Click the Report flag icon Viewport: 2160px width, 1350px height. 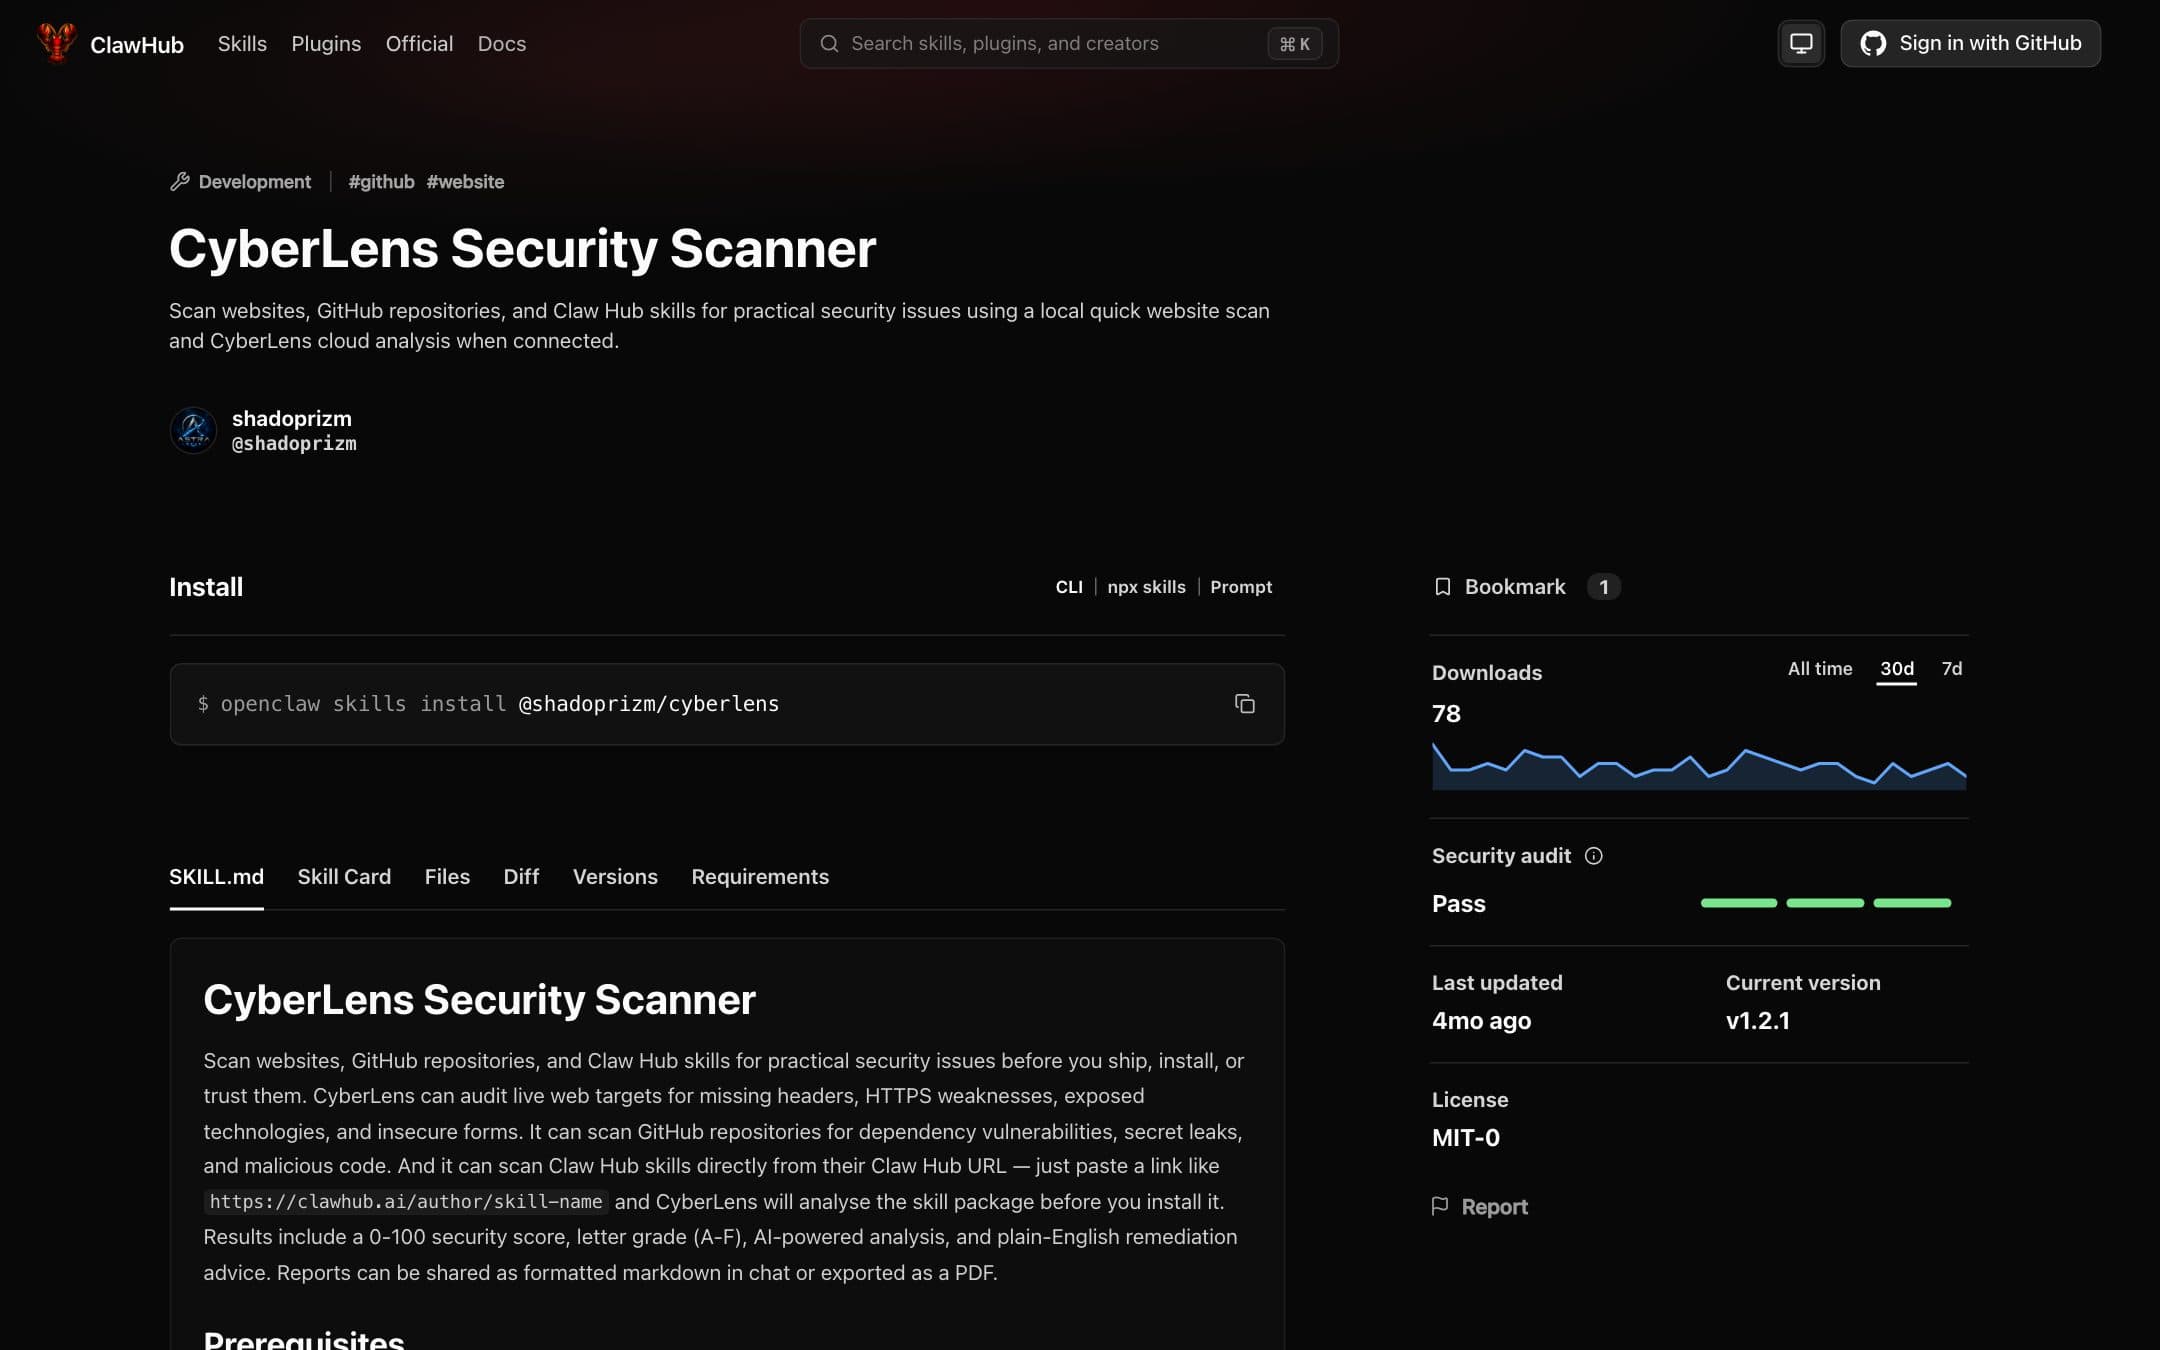coord(1440,1206)
